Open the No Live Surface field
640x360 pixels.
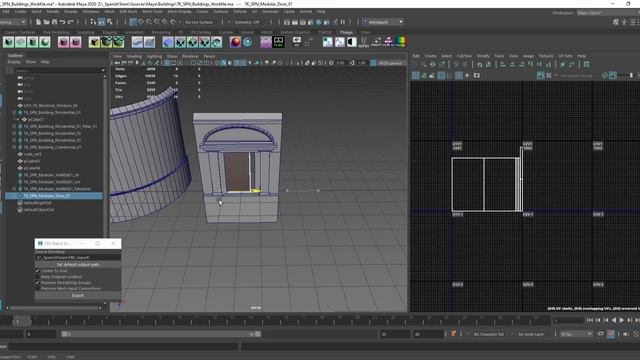[199, 22]
